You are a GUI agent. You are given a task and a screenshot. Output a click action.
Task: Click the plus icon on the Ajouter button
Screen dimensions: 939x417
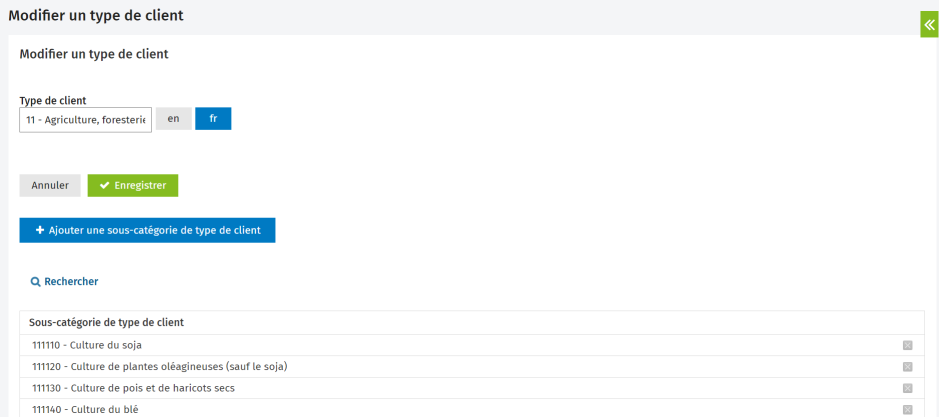point(39,230)
